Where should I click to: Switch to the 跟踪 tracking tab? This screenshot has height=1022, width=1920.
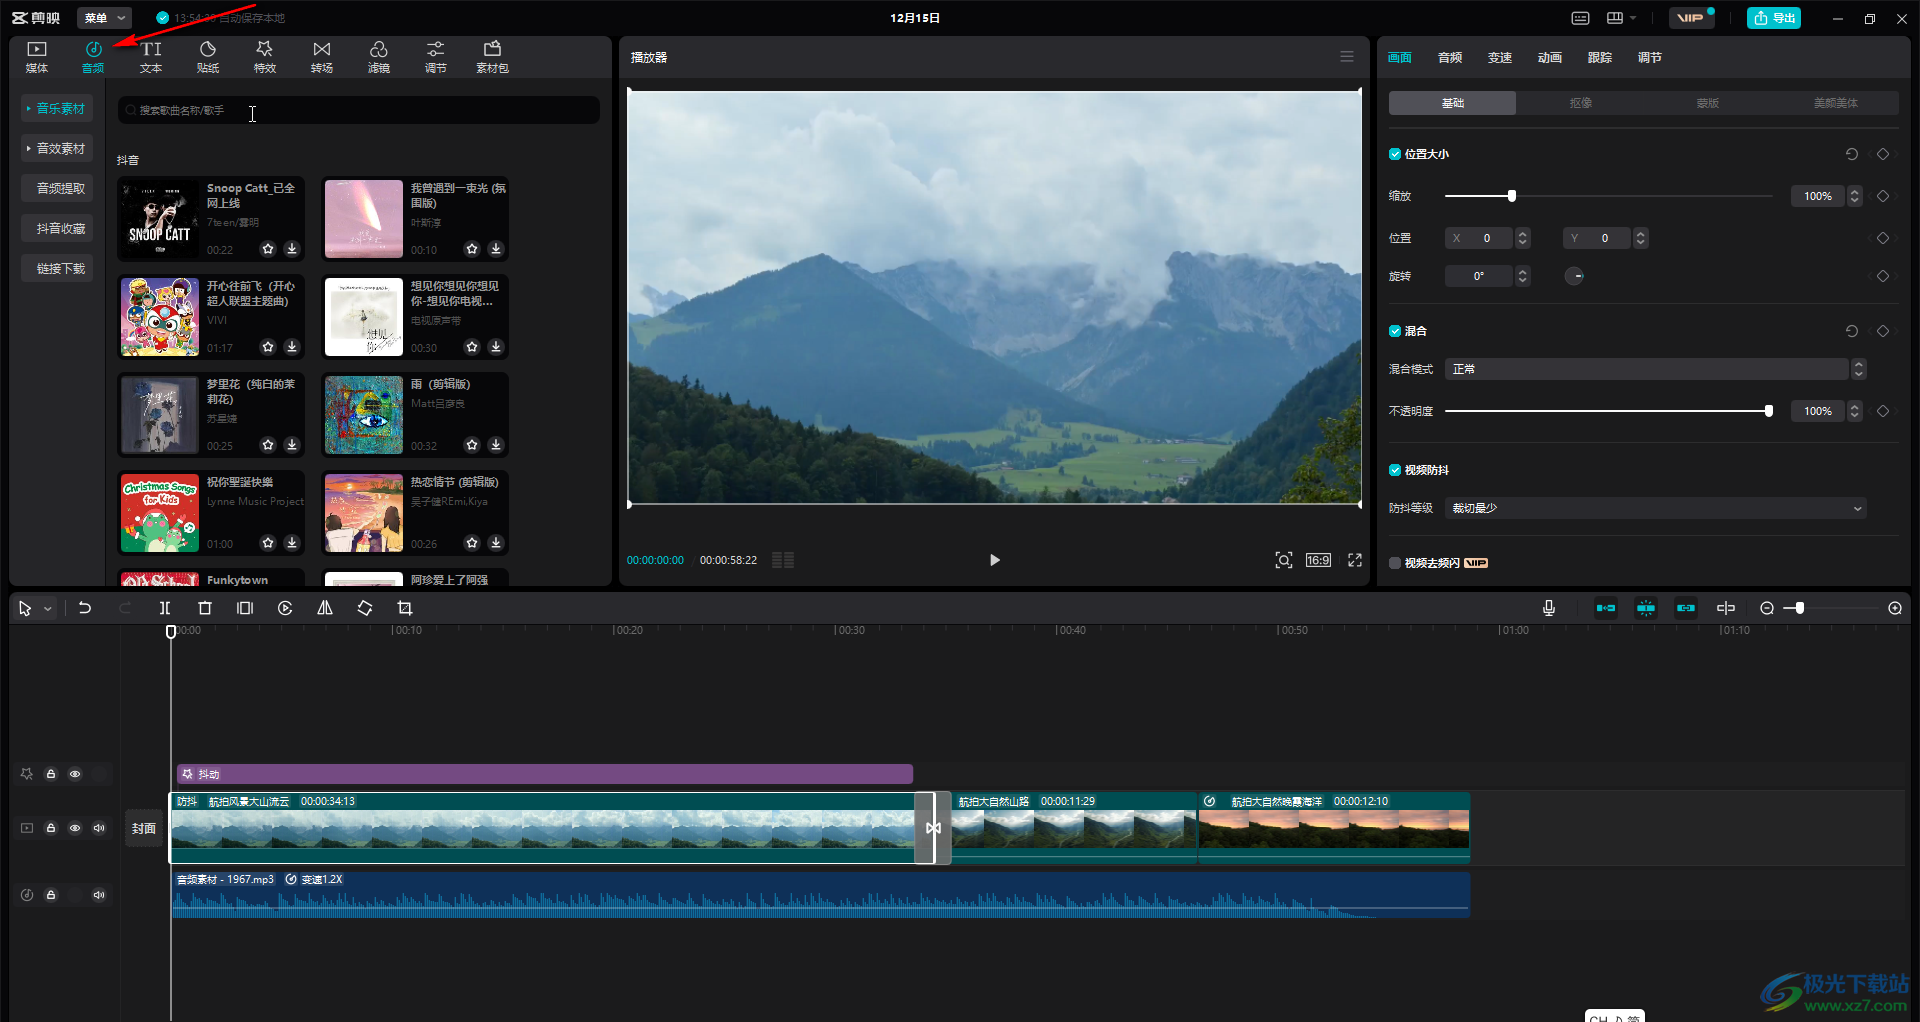point(1600,57)
